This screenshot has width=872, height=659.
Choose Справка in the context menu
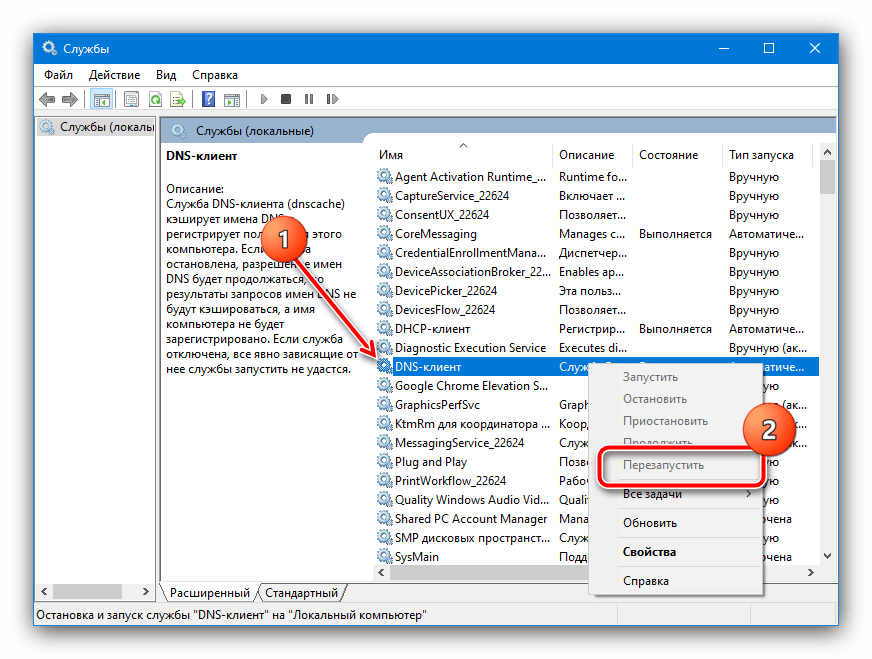tap(676, 581)
